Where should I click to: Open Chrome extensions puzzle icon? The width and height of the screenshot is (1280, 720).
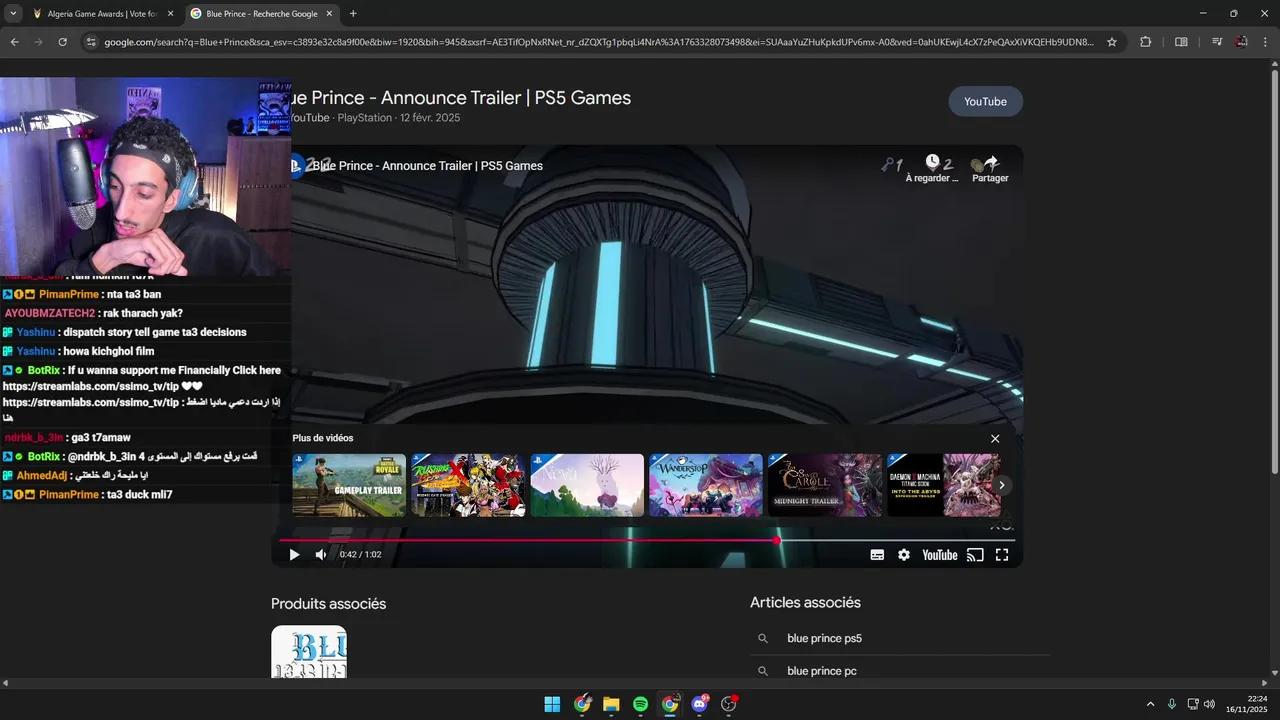click(x=1145, y=42)
